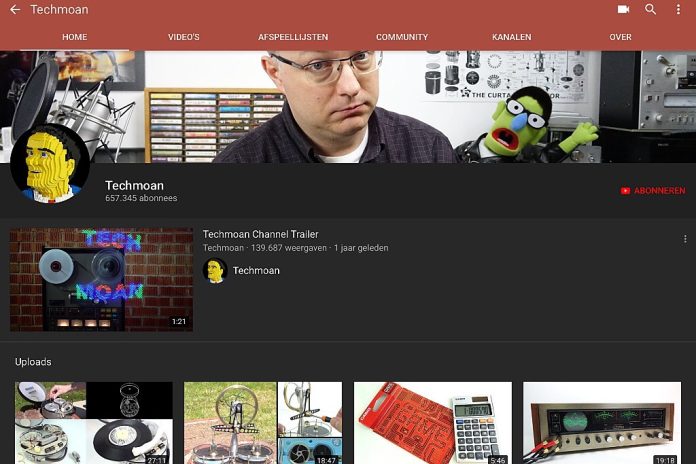Play the Techmoan Channel Trailer thumbnail
Viewport: 696px width, 464px height.
(102, 280)
